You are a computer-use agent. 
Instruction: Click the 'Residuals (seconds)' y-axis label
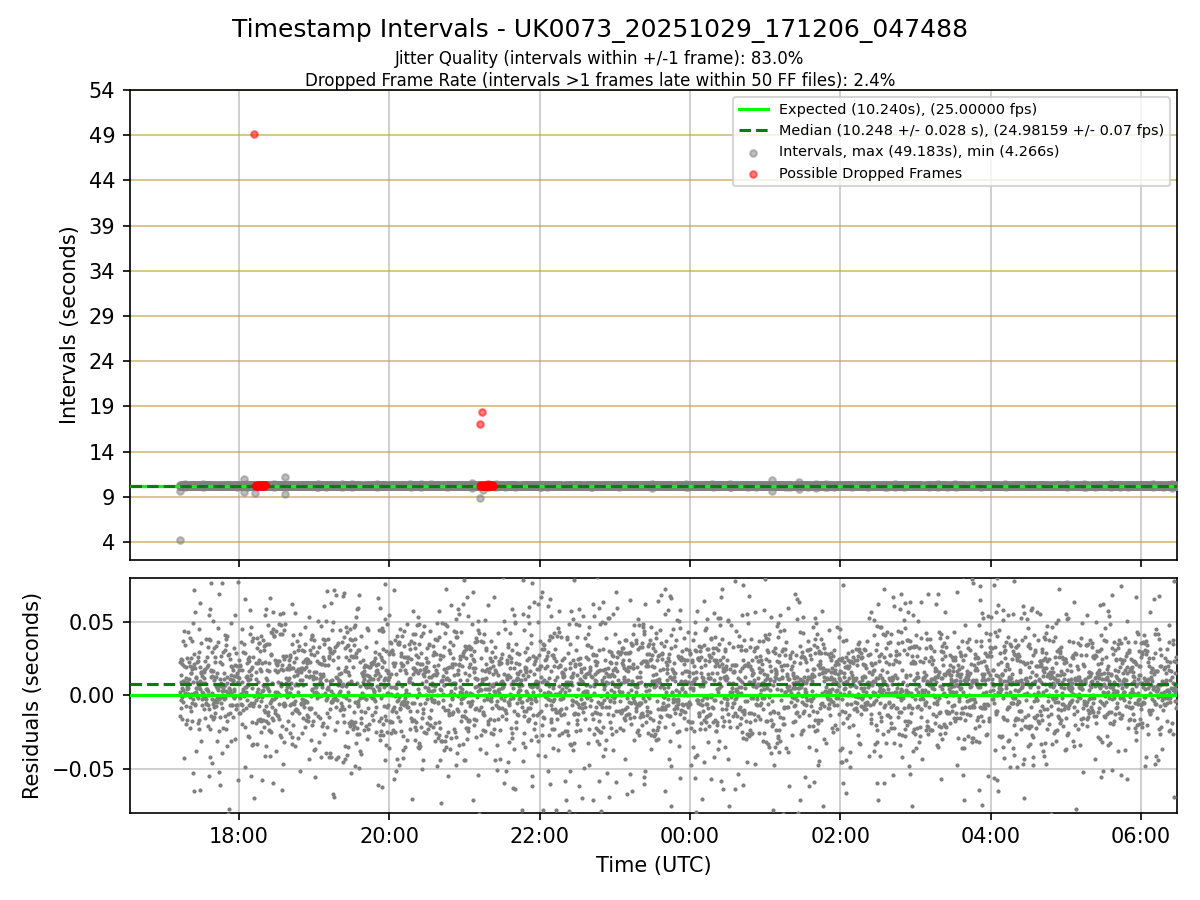point(32,696)
